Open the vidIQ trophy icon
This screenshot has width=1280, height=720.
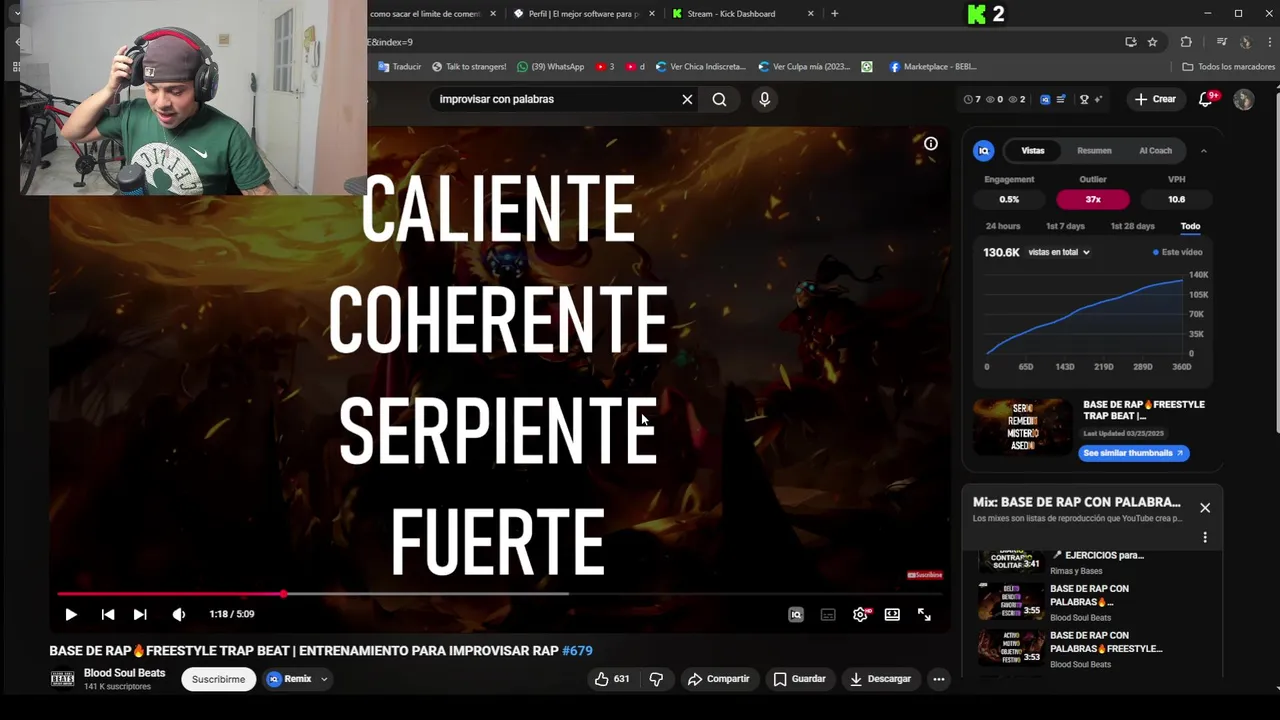pos(1084,100)
